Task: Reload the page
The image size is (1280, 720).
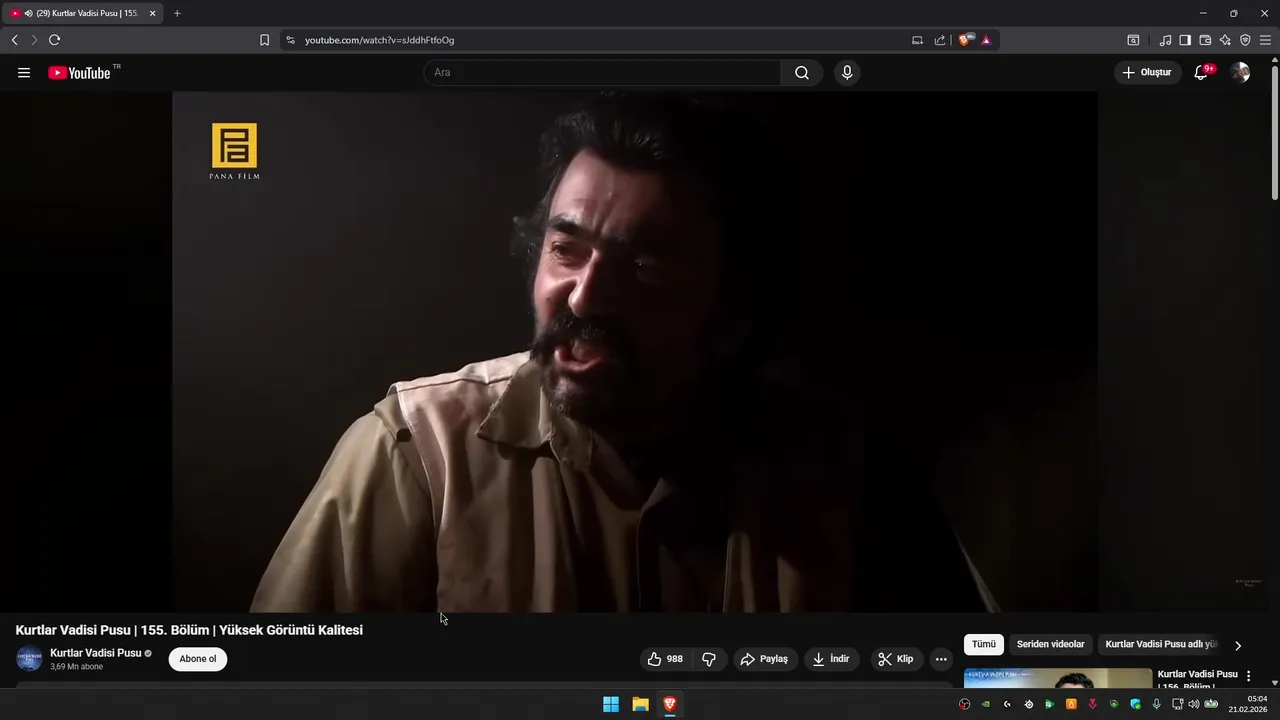Action: pyautogui.click(x=54, y=40)
